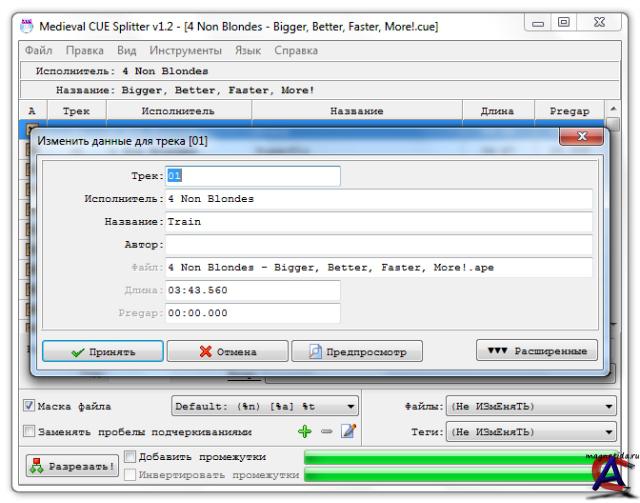Click the minus remove-mask icon

pyautogui.click(x=323, y=432)
